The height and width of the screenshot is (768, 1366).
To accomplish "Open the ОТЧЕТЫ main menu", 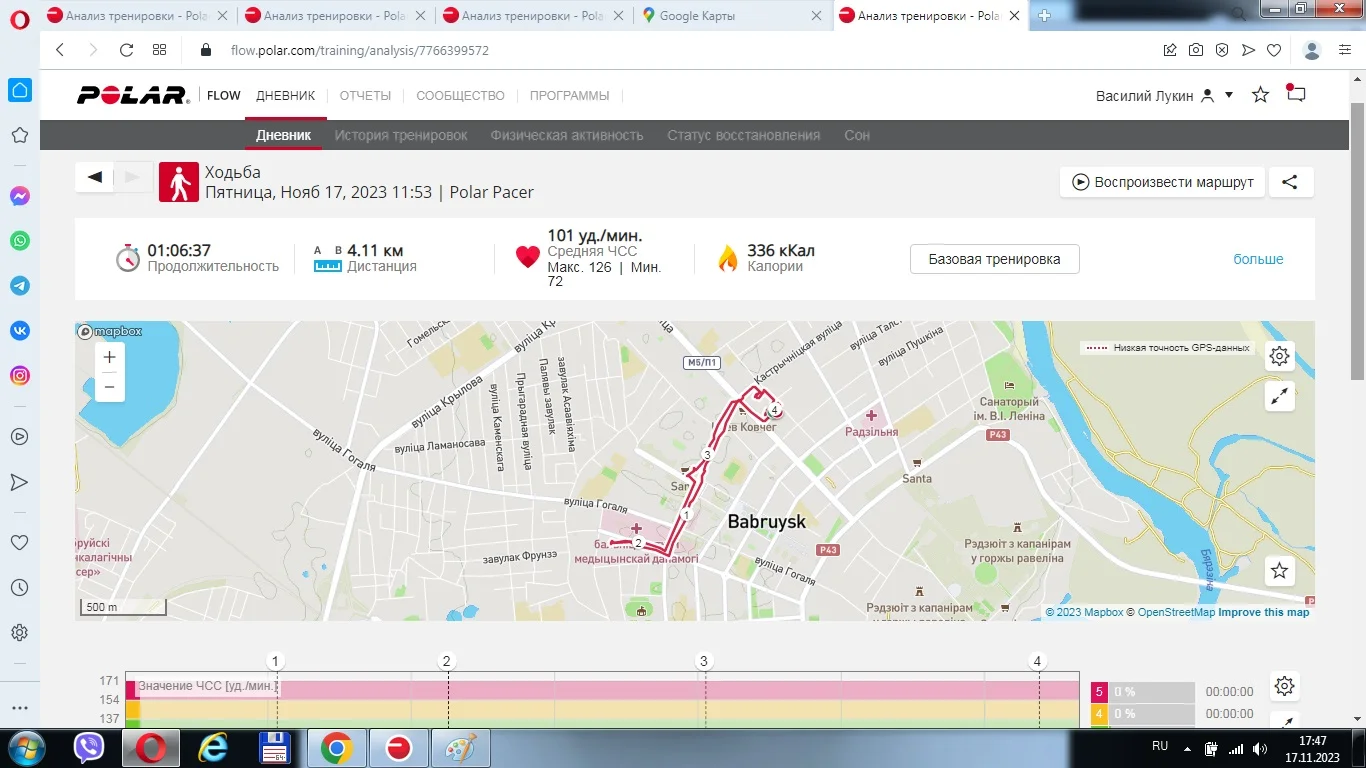I will (365, 96).
